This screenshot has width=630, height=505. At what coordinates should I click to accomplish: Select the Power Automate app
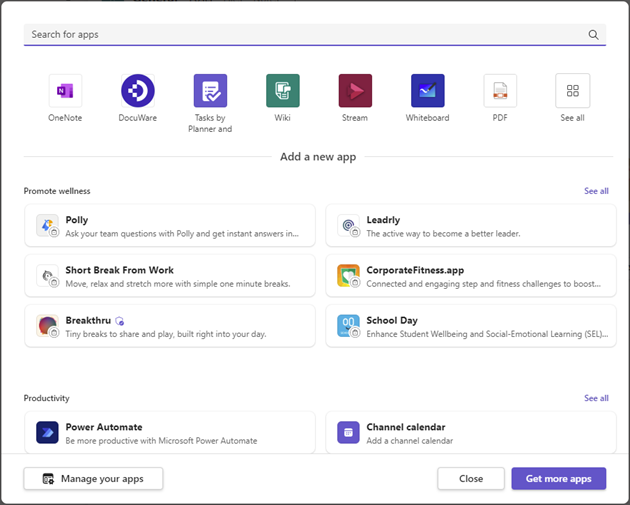tap(170, 432)
